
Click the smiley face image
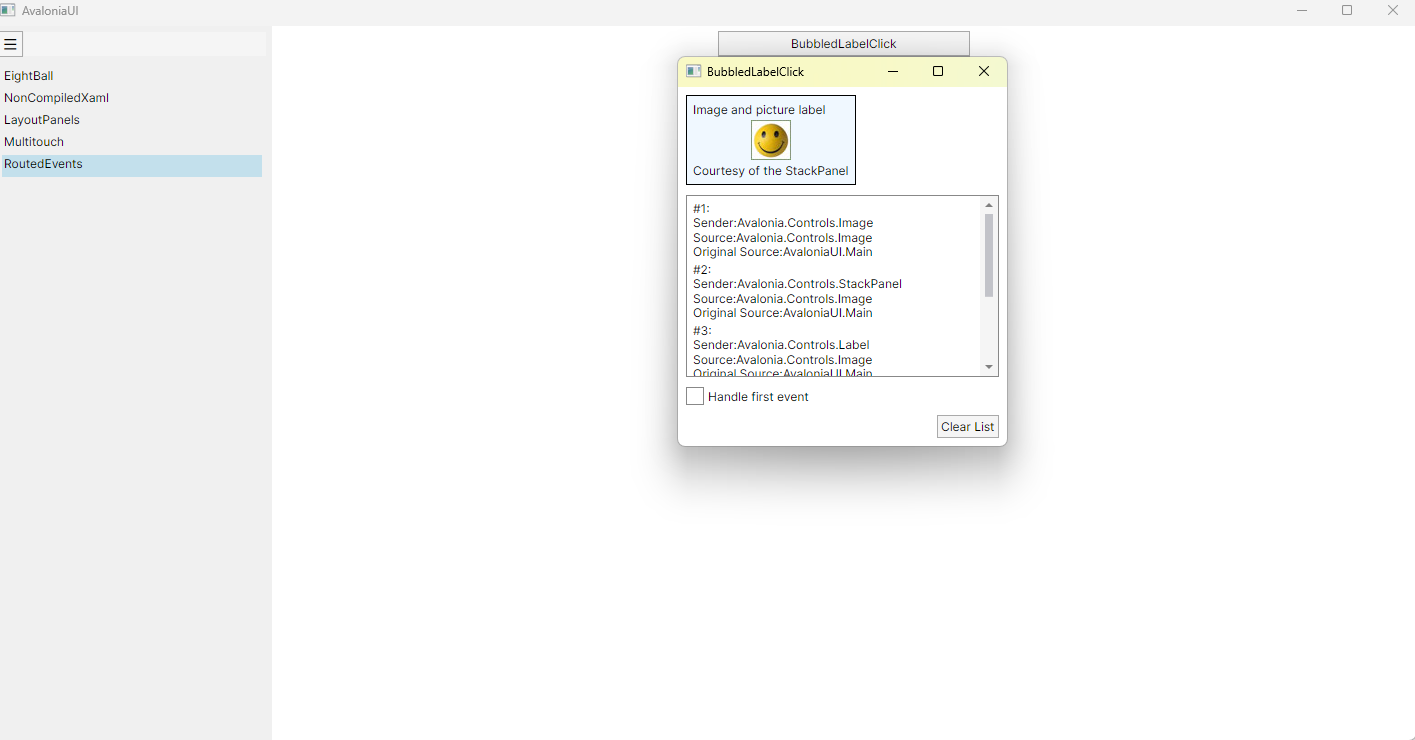click(x=771, y=140)
